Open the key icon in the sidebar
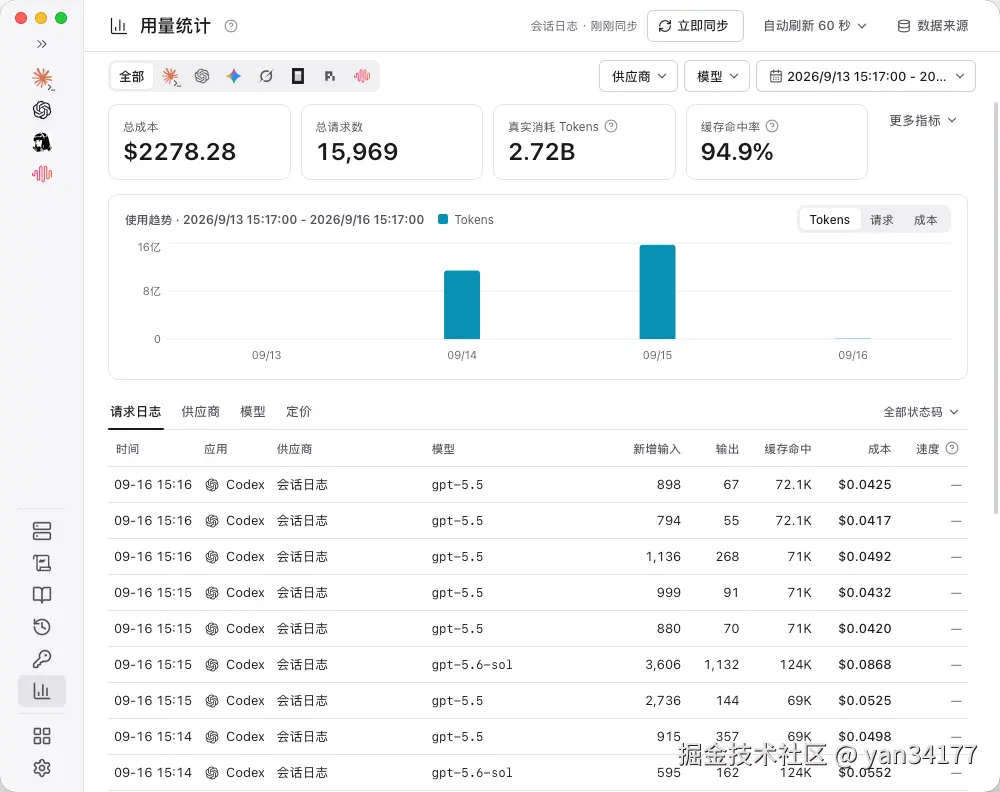The height and width of the screenshot is (792, 1000). (42, 659)
